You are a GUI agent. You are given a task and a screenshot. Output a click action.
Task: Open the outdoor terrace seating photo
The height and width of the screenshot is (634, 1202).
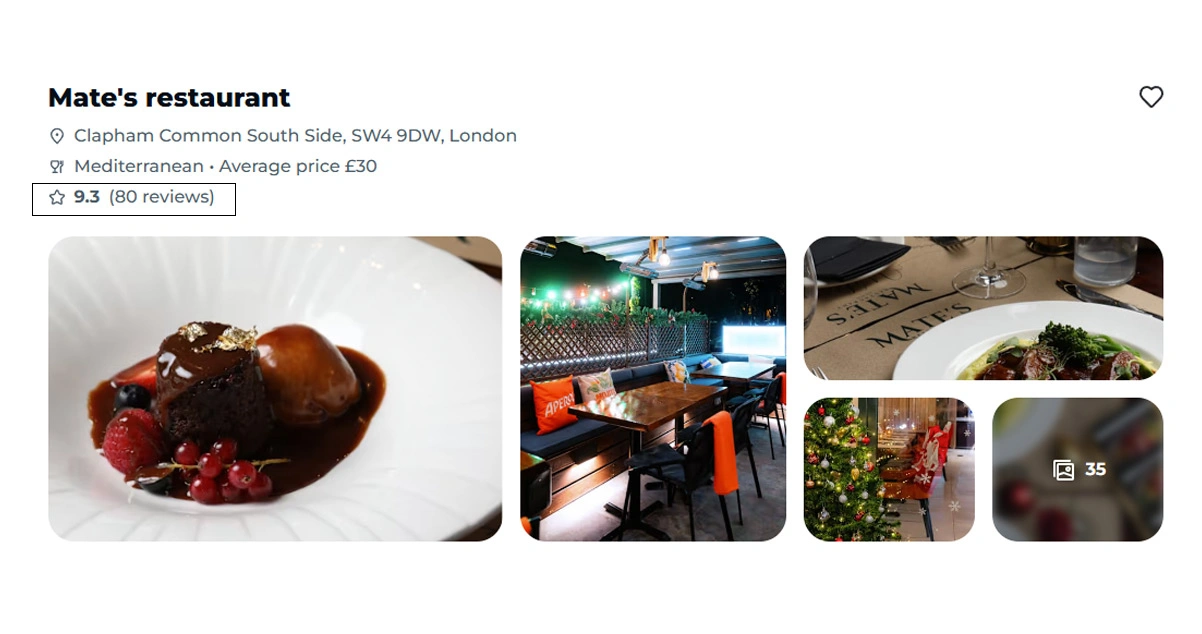(x=653, y=389)
